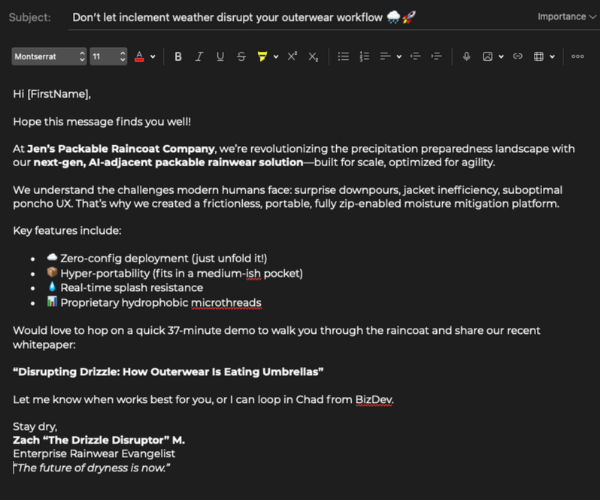Click the italic "The future of dryness is now." line
Viewport: 600px width, 500px height.
tap(92, 468)
